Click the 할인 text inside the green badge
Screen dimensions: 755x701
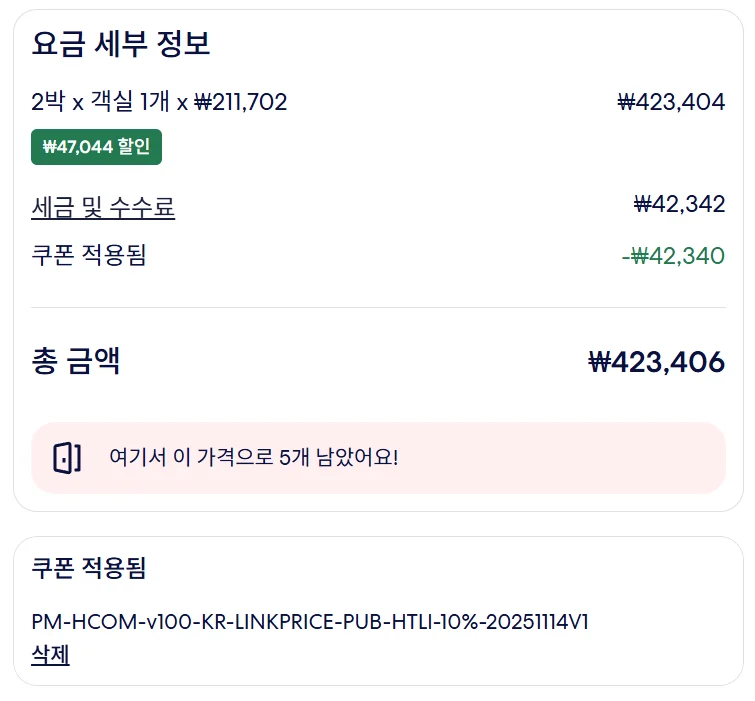pos(134,146)
